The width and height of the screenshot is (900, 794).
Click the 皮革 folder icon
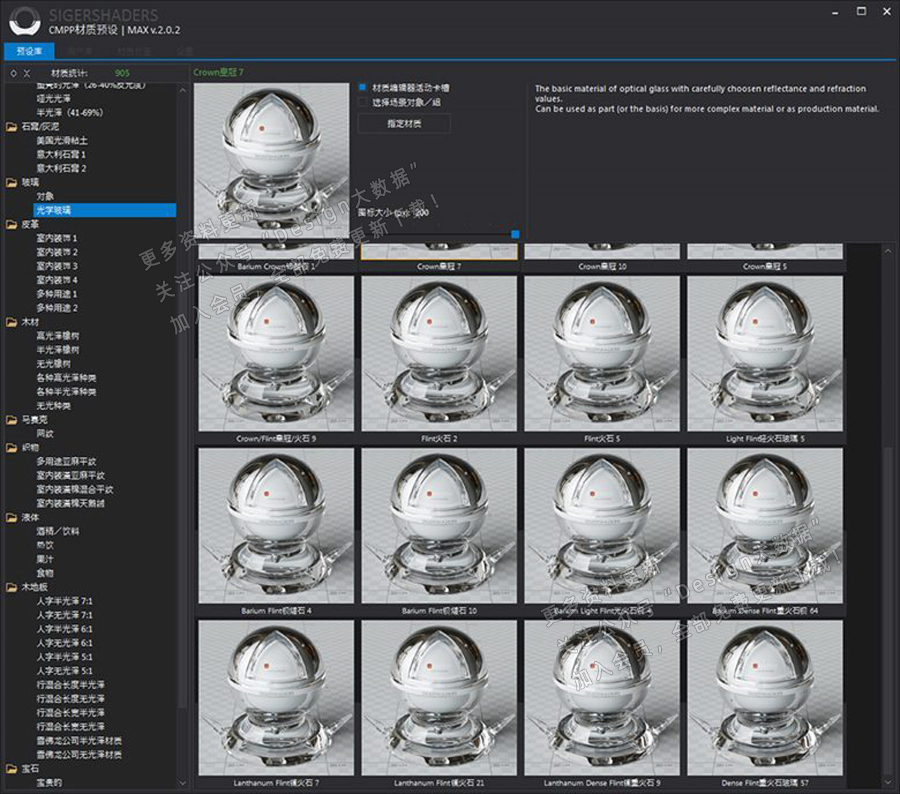pos(11,225)
